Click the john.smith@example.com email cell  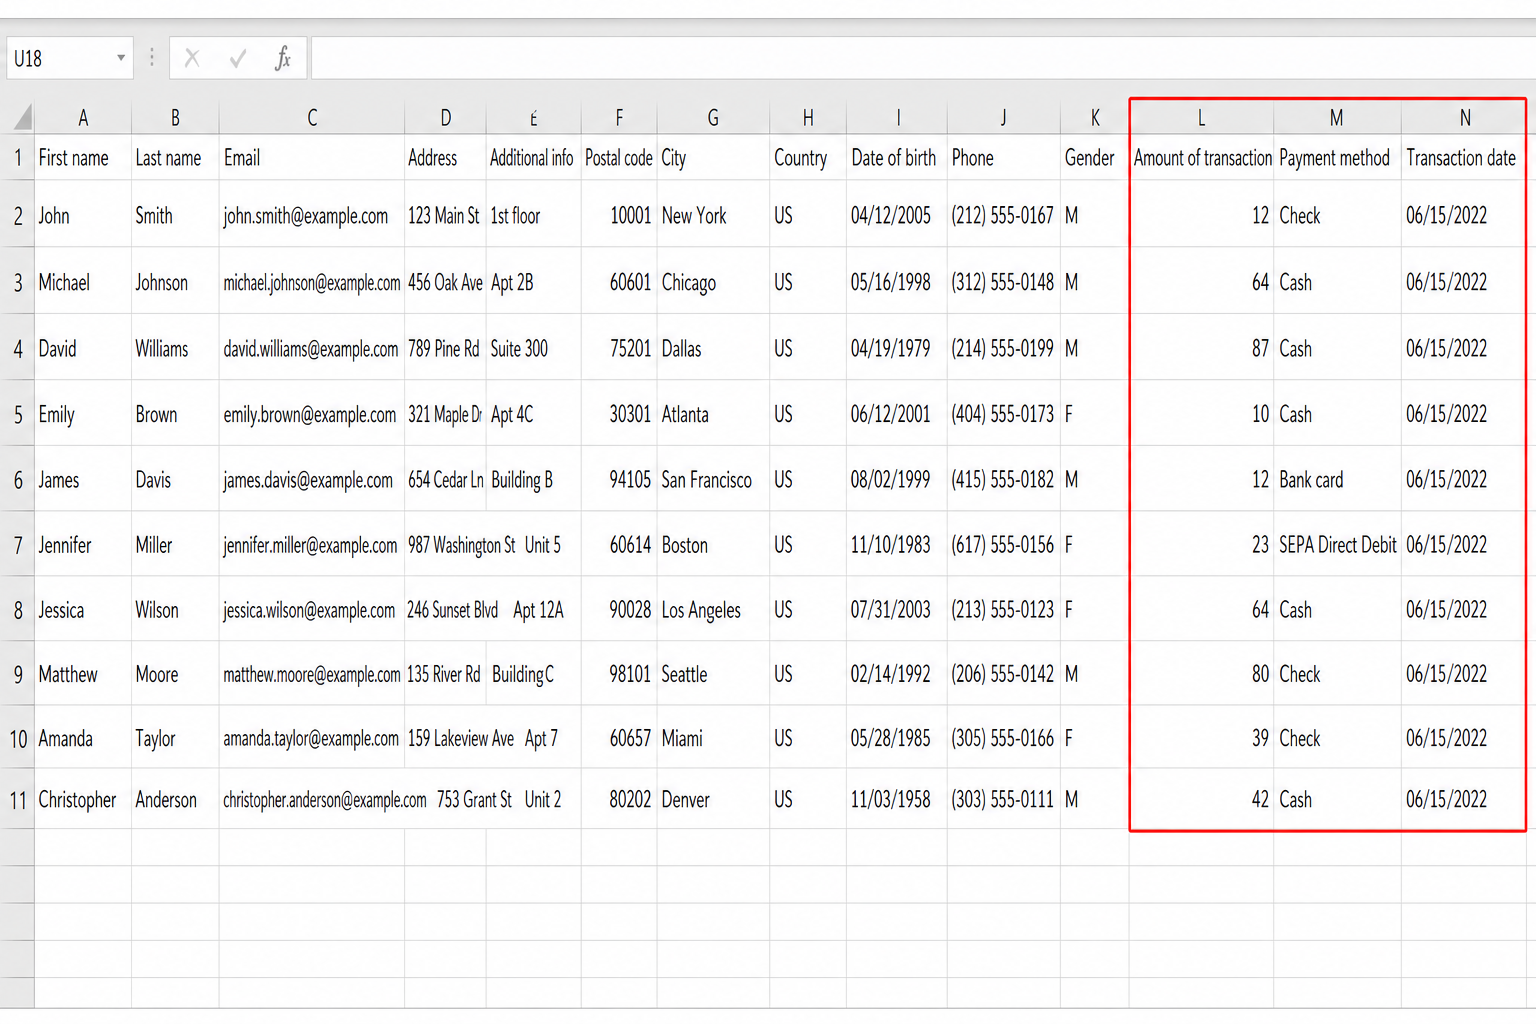pos(311,215)
